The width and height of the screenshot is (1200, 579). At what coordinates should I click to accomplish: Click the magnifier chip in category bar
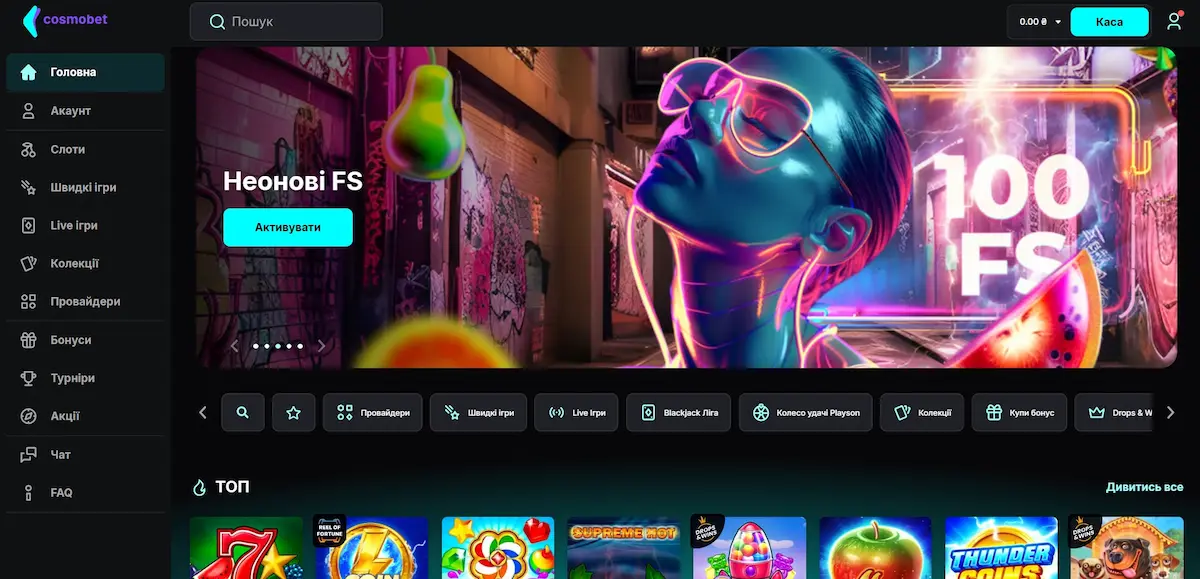tap(243, 412)
